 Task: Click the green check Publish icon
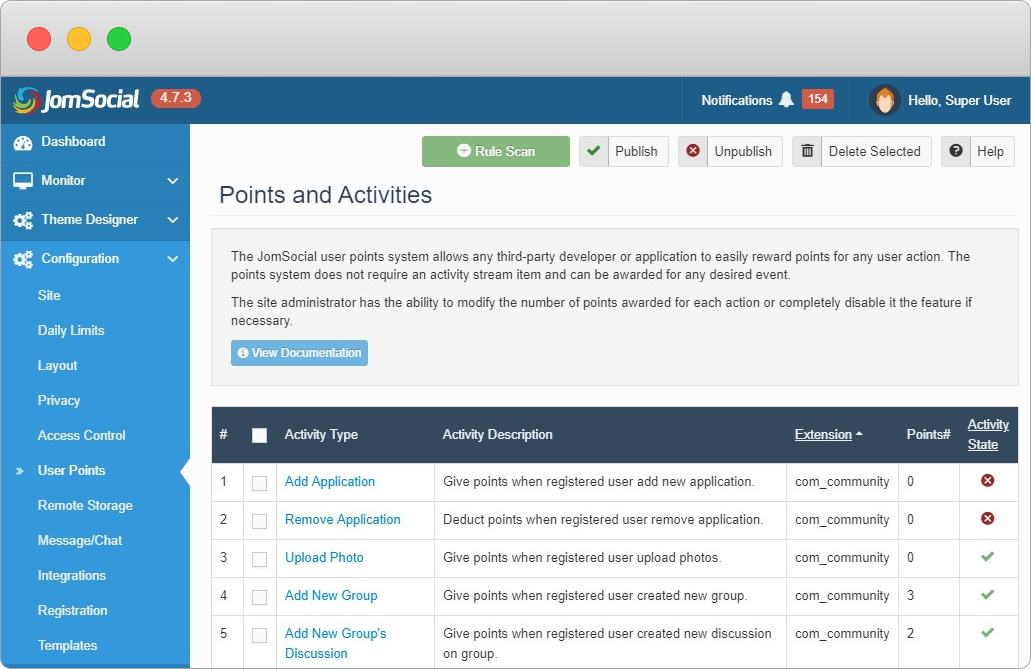pyautogui.click(x=594, y=151)
